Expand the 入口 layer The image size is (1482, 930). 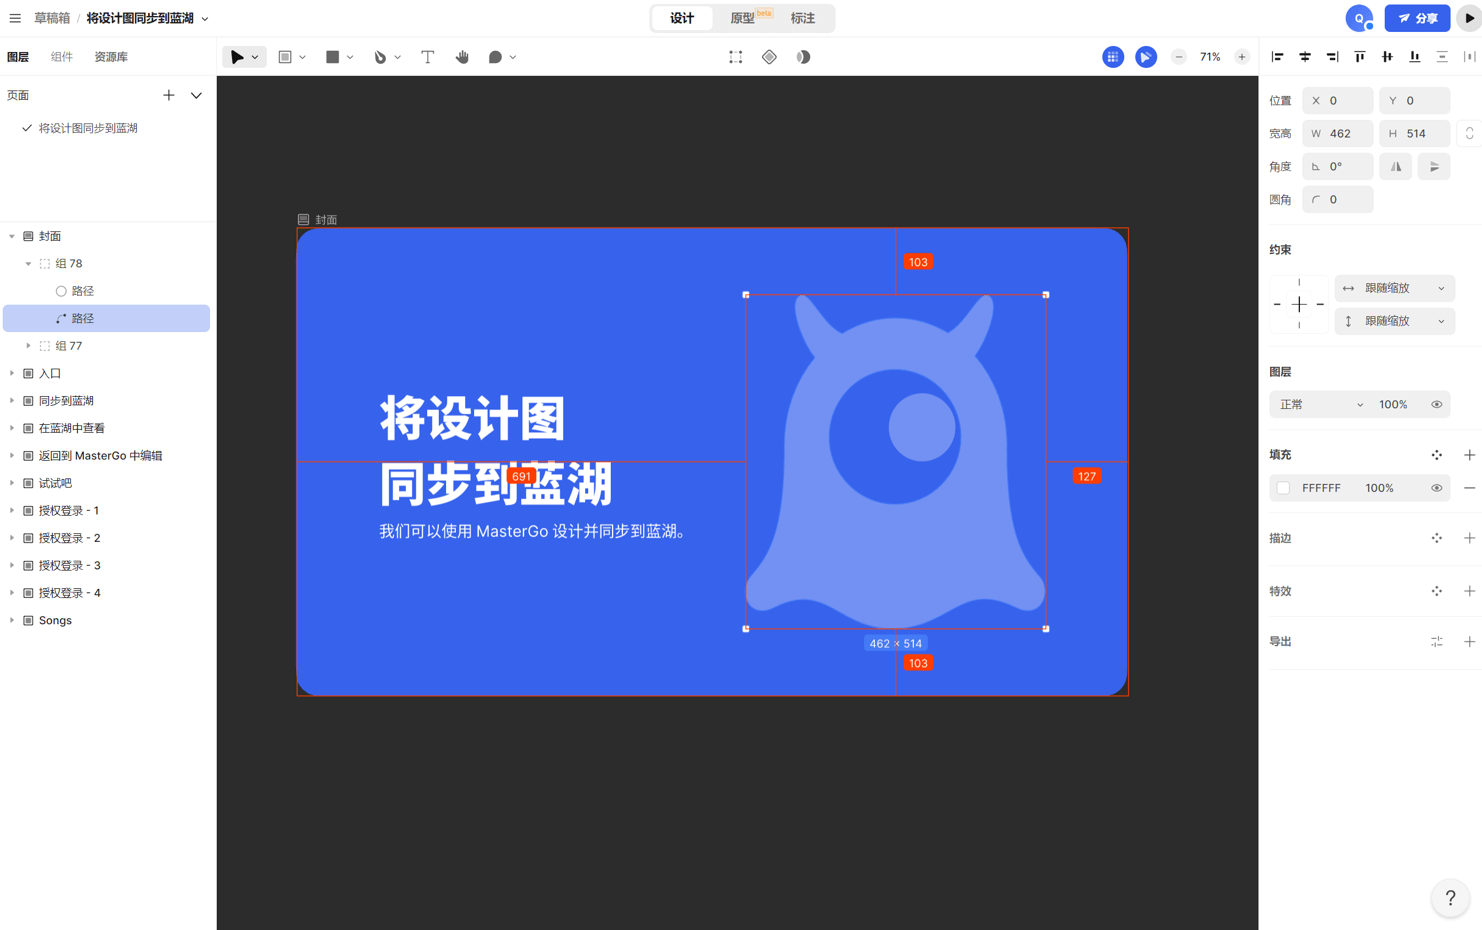point(12,373)
